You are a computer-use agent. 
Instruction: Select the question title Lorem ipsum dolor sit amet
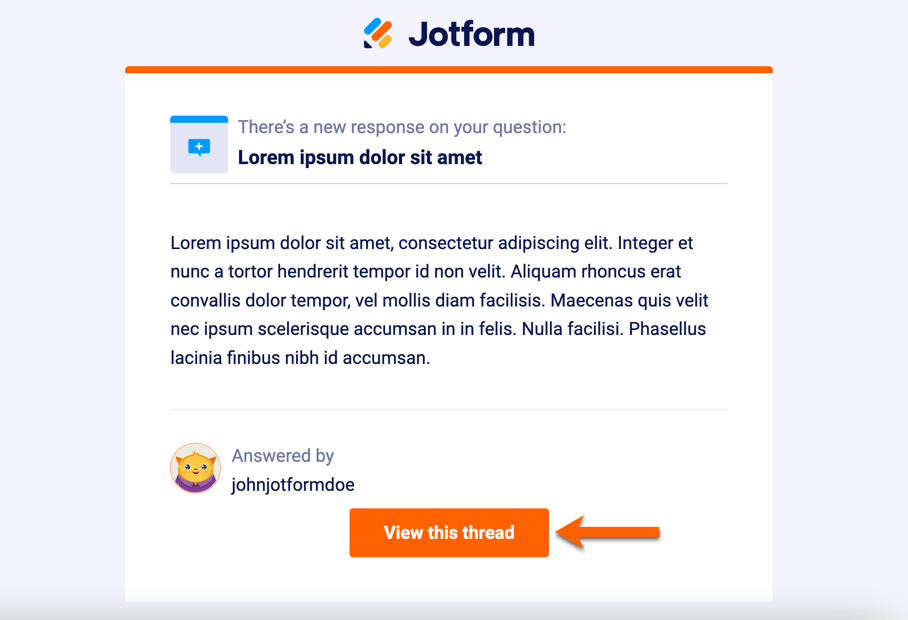click(x=360, y=157)
